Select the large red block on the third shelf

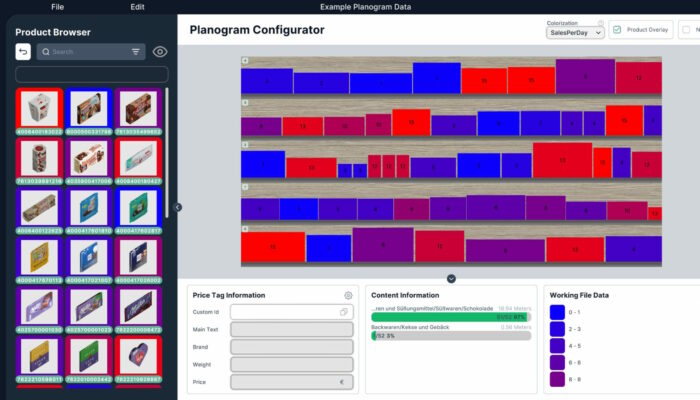pyautogui.click(x=562, y=160)
